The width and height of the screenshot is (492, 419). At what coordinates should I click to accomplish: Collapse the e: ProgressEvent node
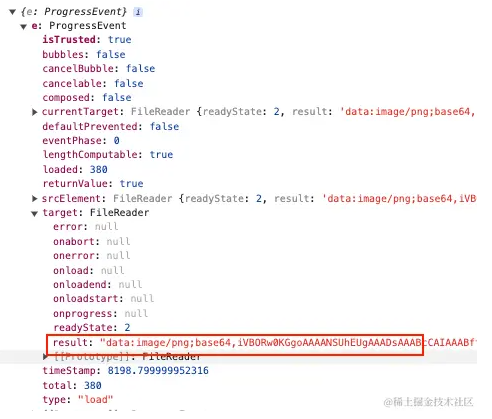(x=23, y=27)
